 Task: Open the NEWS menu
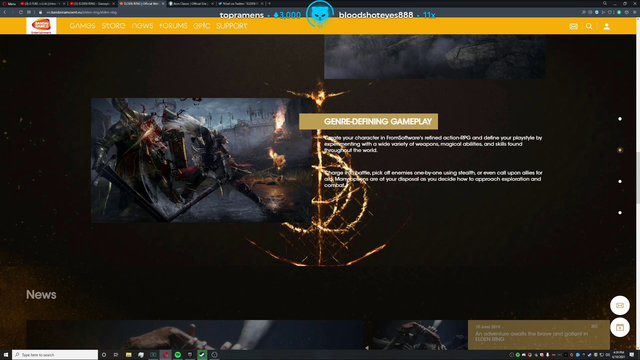142,26
